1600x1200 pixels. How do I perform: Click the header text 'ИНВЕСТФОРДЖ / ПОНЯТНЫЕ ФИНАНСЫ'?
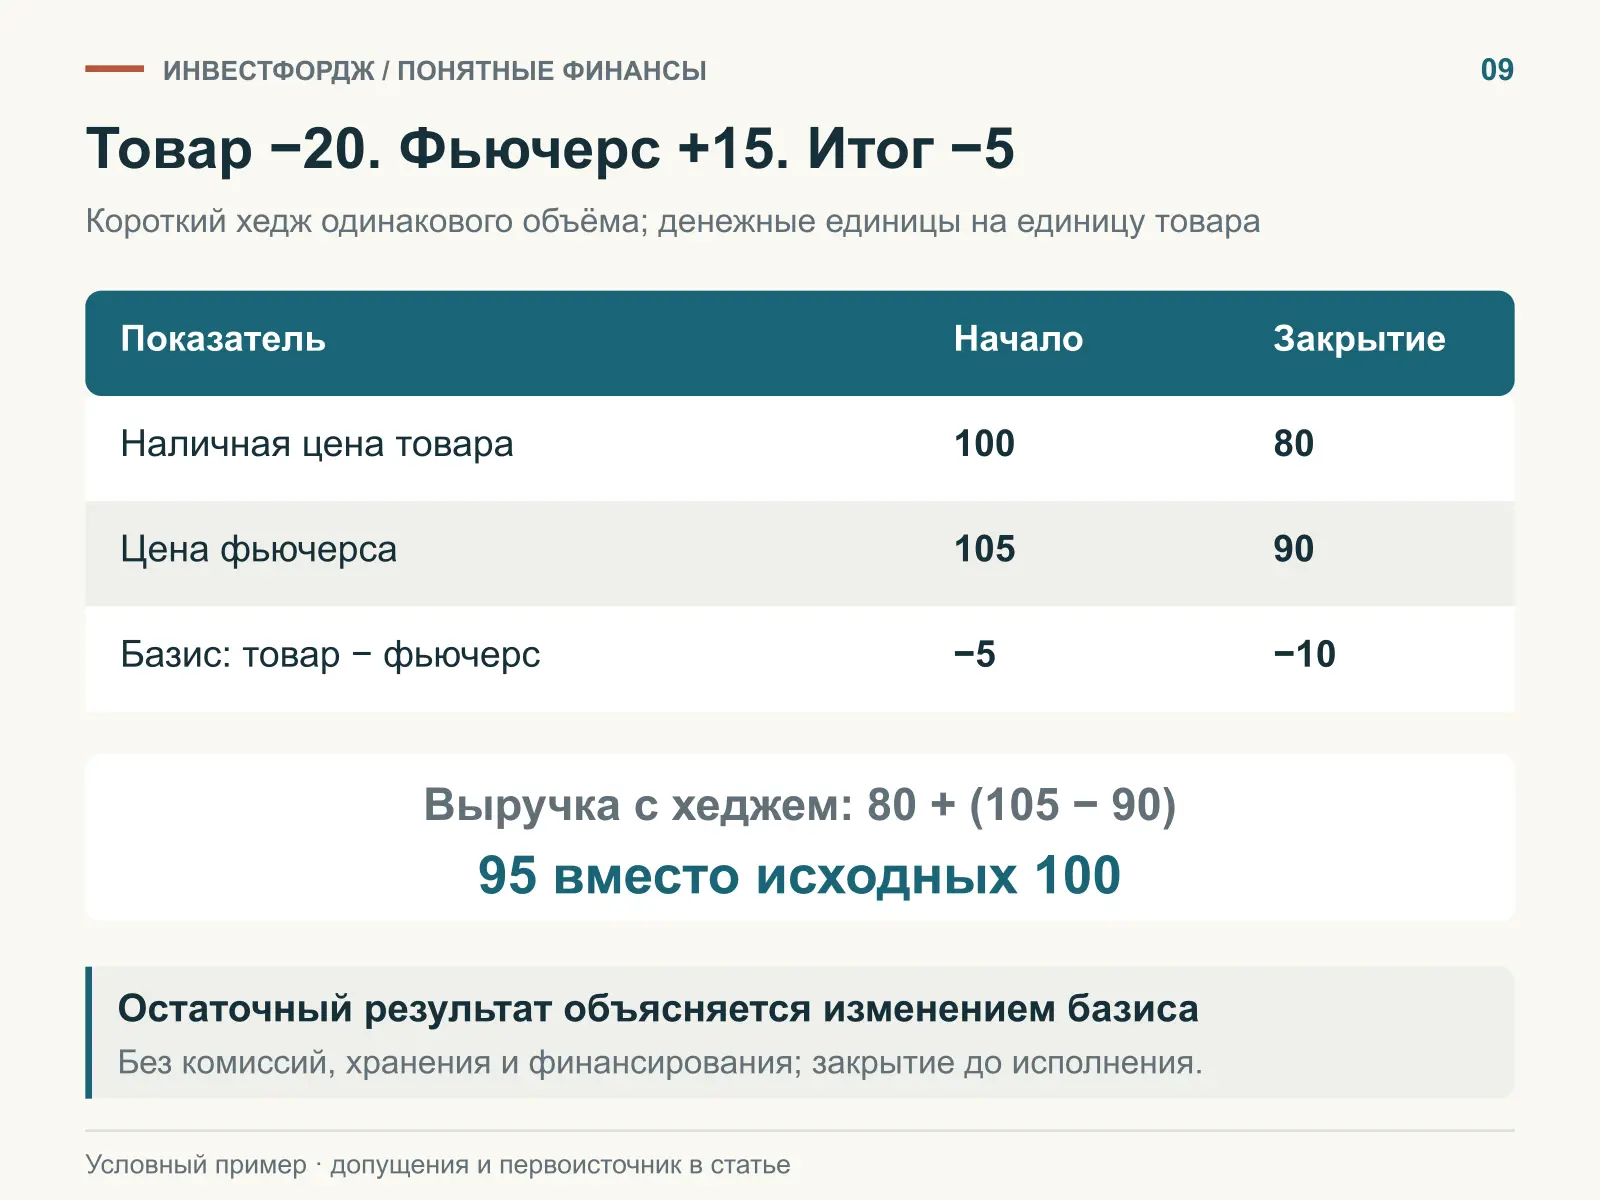pos(434,70)
